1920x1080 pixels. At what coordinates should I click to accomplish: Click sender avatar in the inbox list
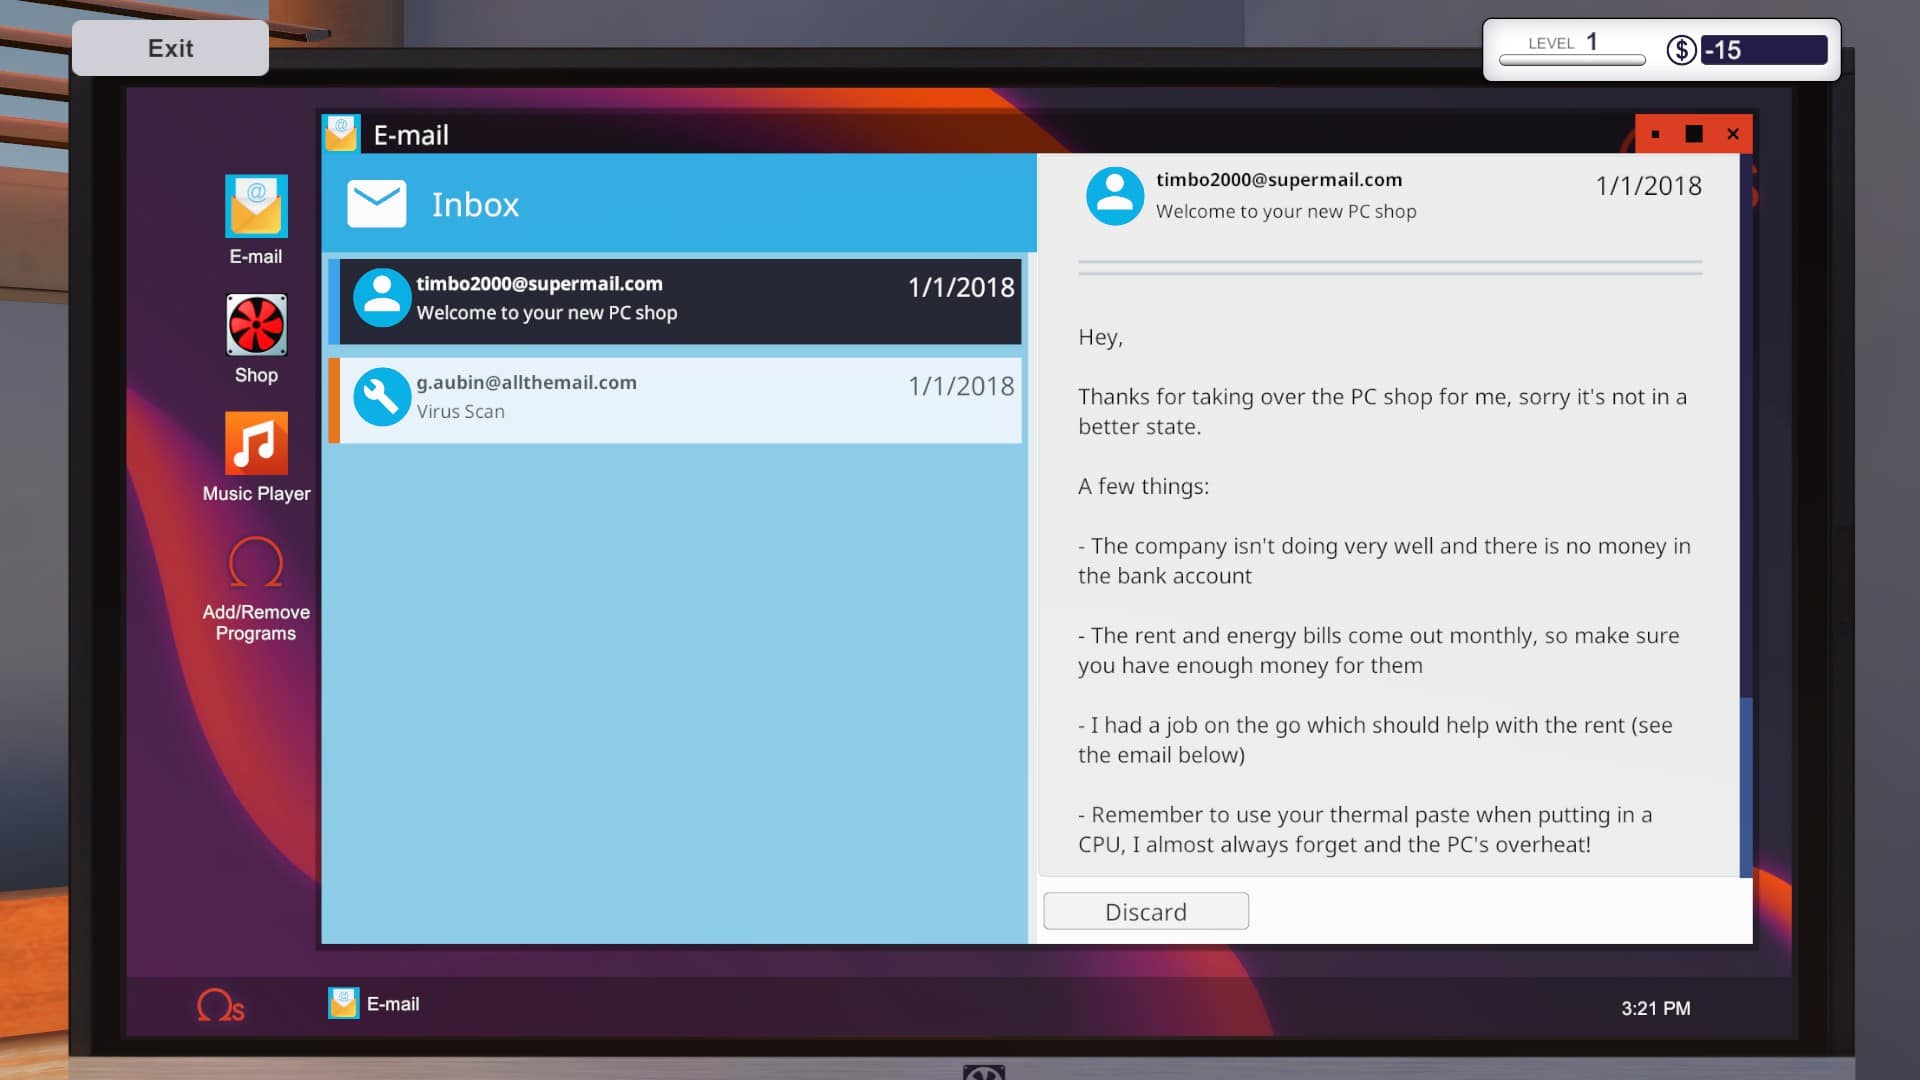click(x=381, y=298)
